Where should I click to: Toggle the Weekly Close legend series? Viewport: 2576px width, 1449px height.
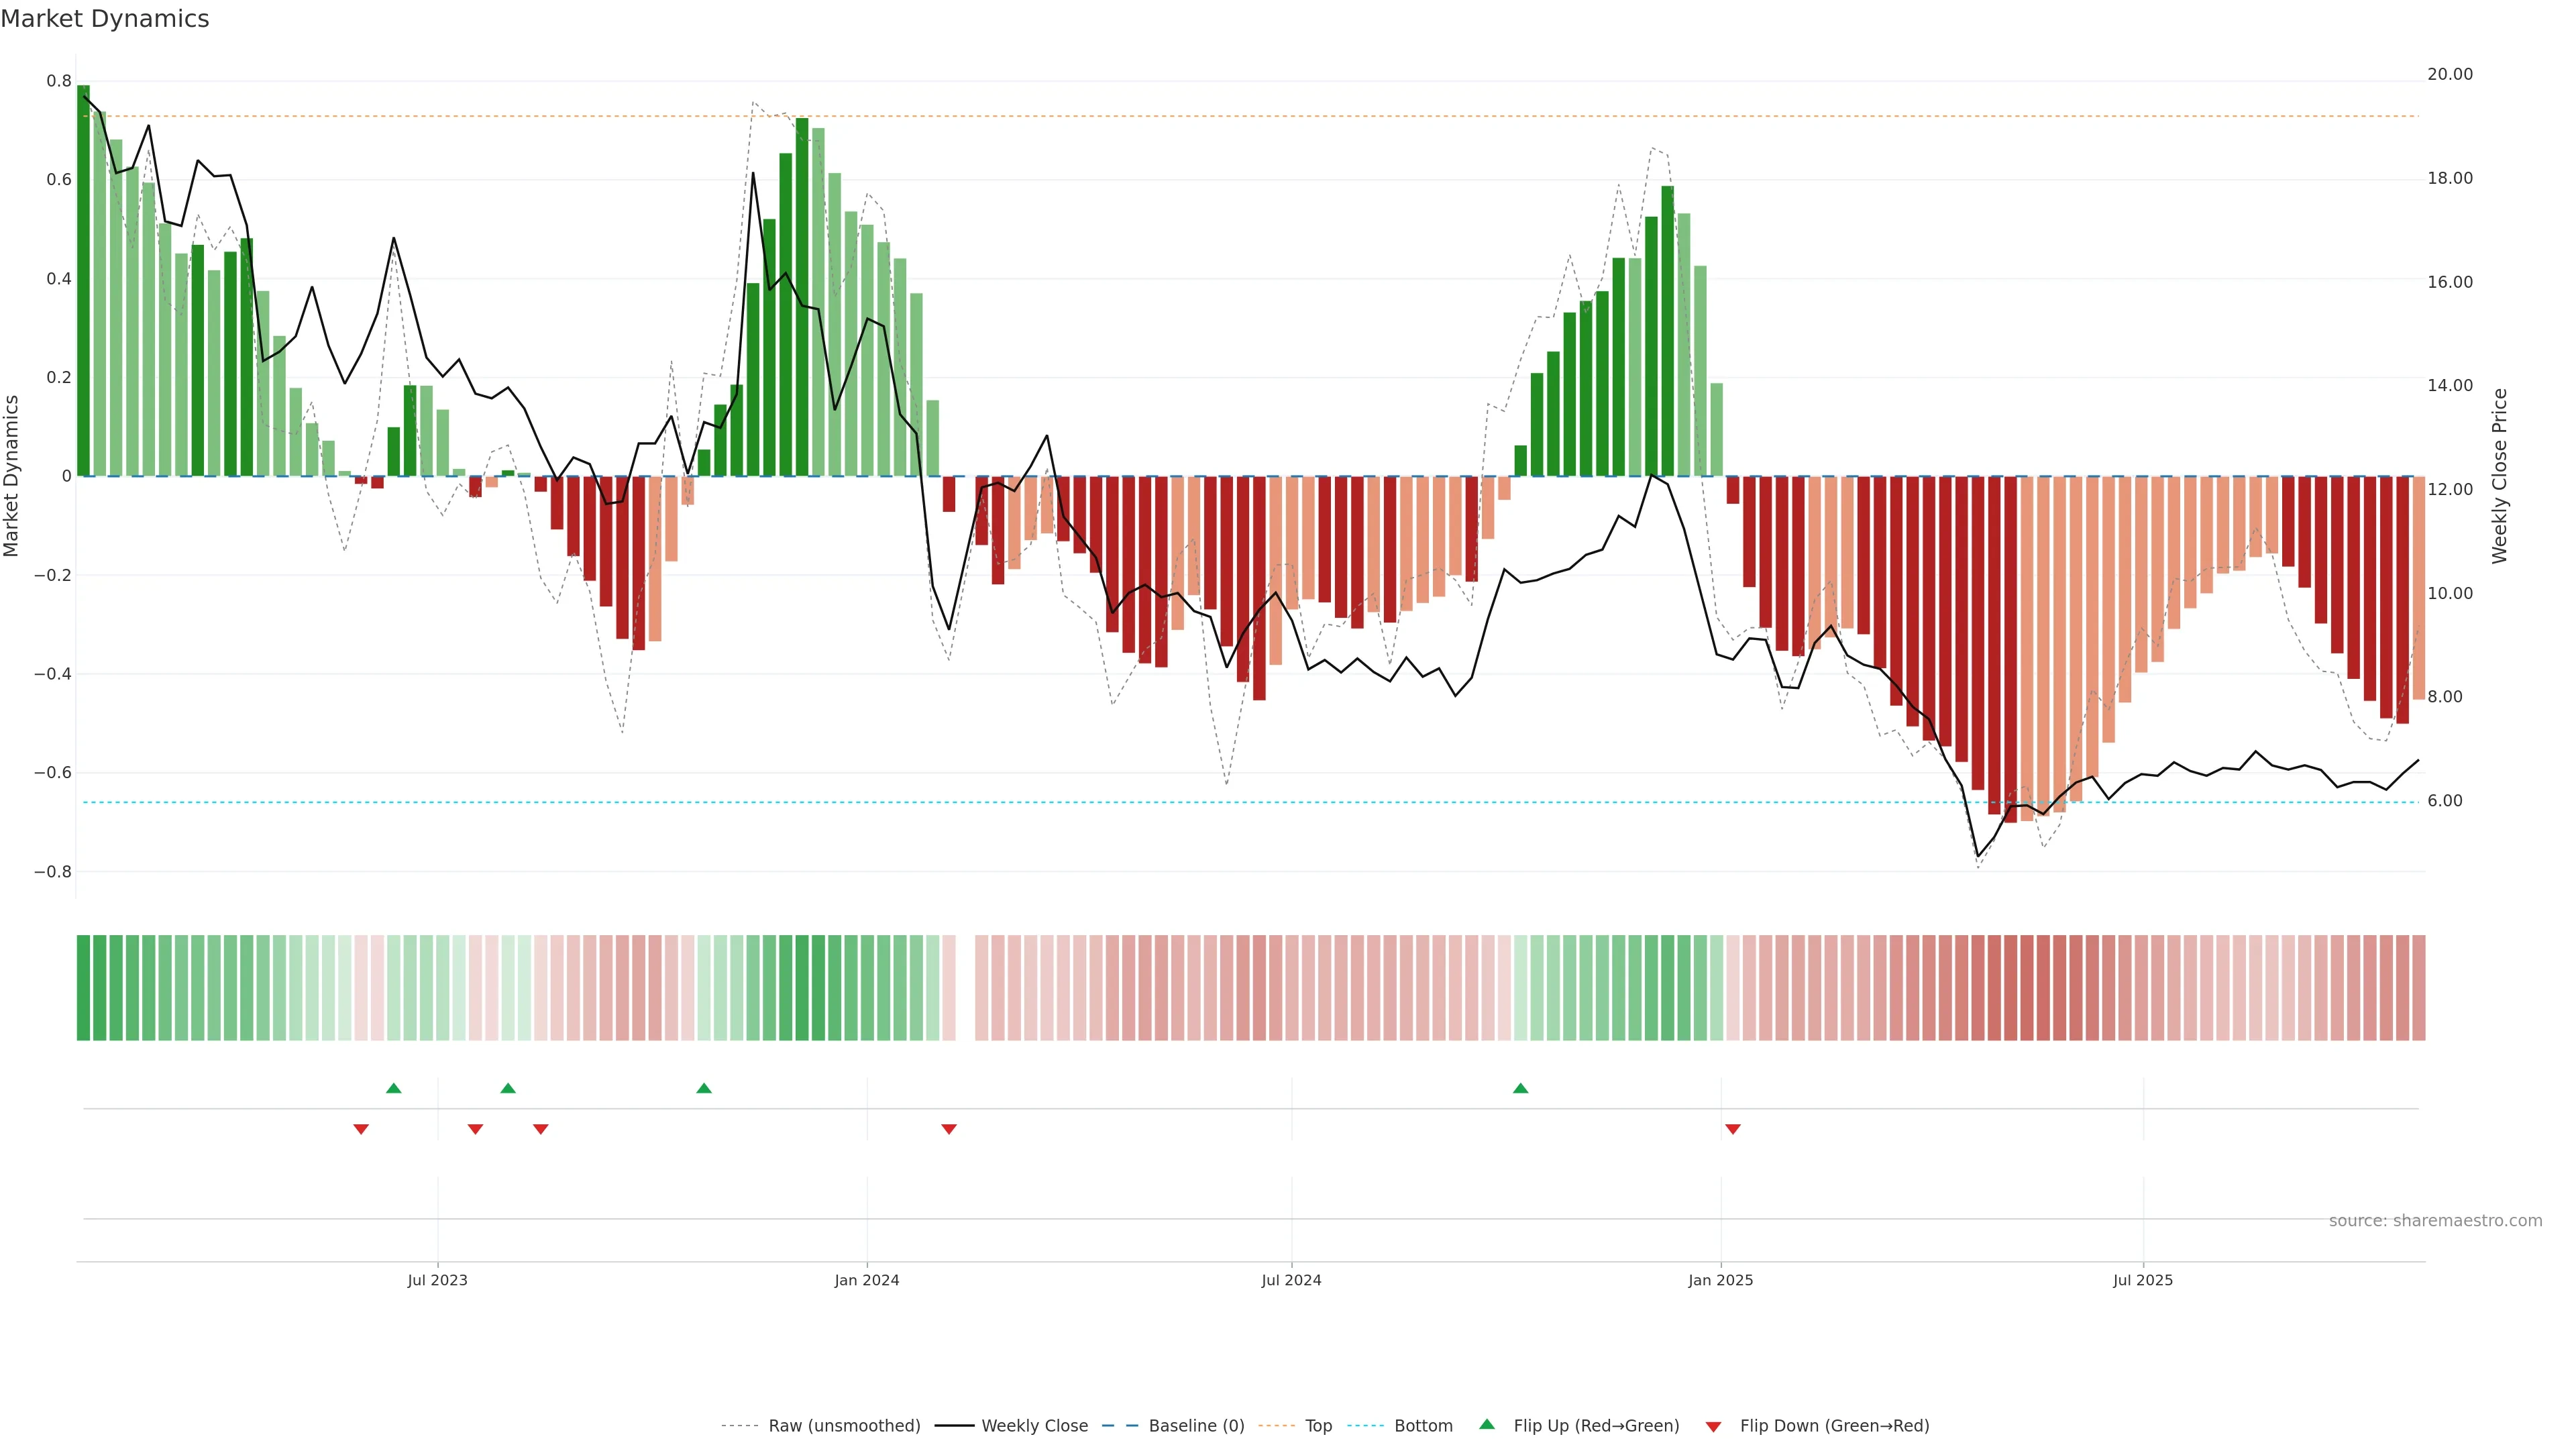1034,1426
